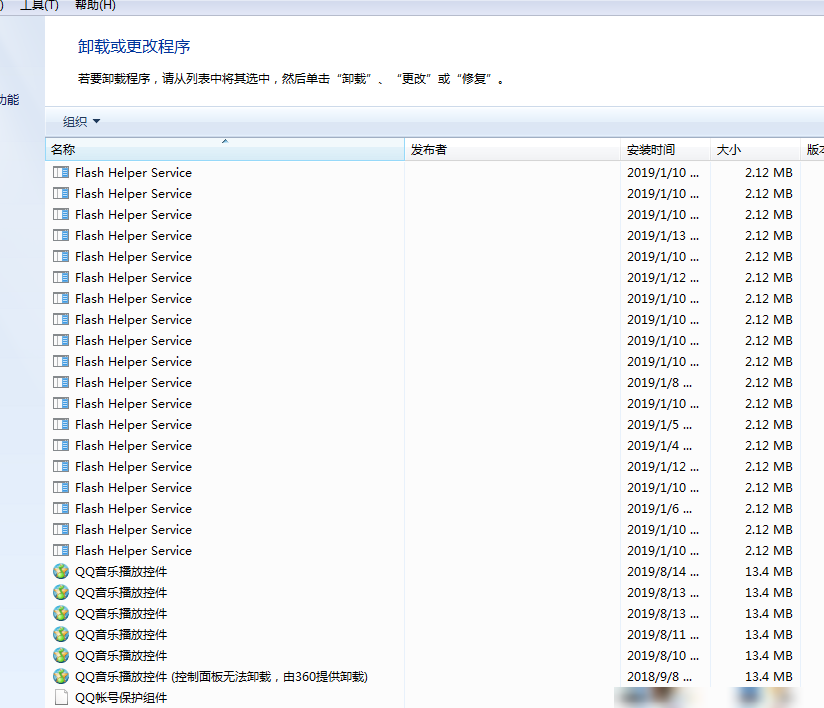The height and width of the screenshot is (708, 824).
Task: Open the 帮助(H) menu
Action: (95, 5)
